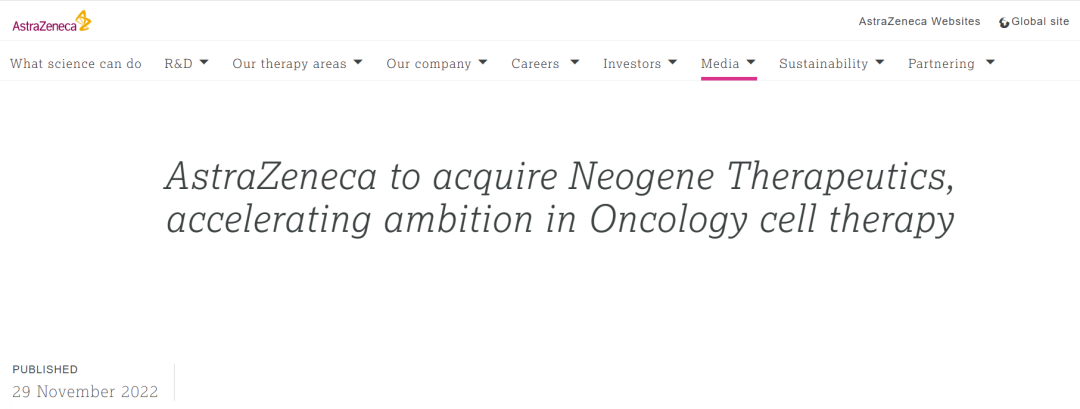Select the Media menu label

coord(720,64)
